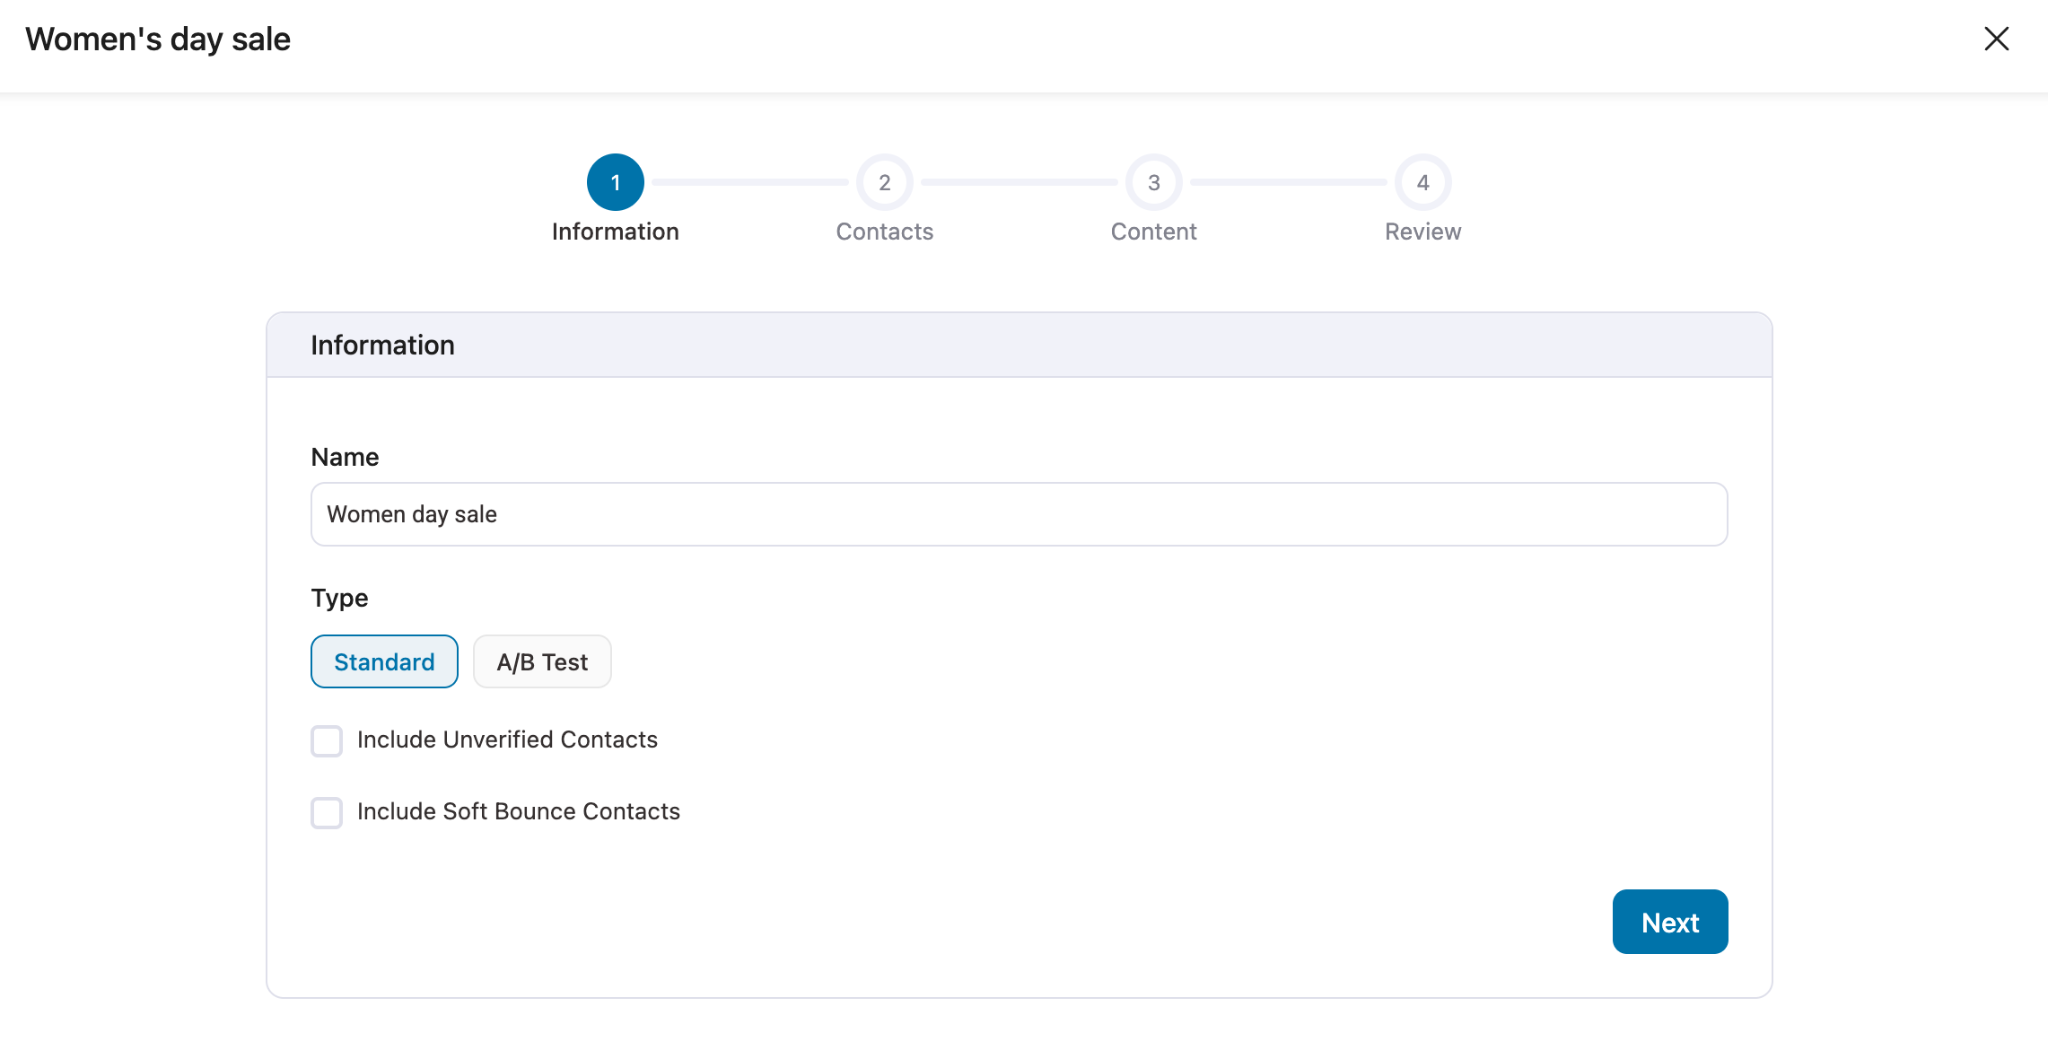This screenshot has width=2048, height=1046.
Task: Click the Women's day sale title
Action: (157, 39)
